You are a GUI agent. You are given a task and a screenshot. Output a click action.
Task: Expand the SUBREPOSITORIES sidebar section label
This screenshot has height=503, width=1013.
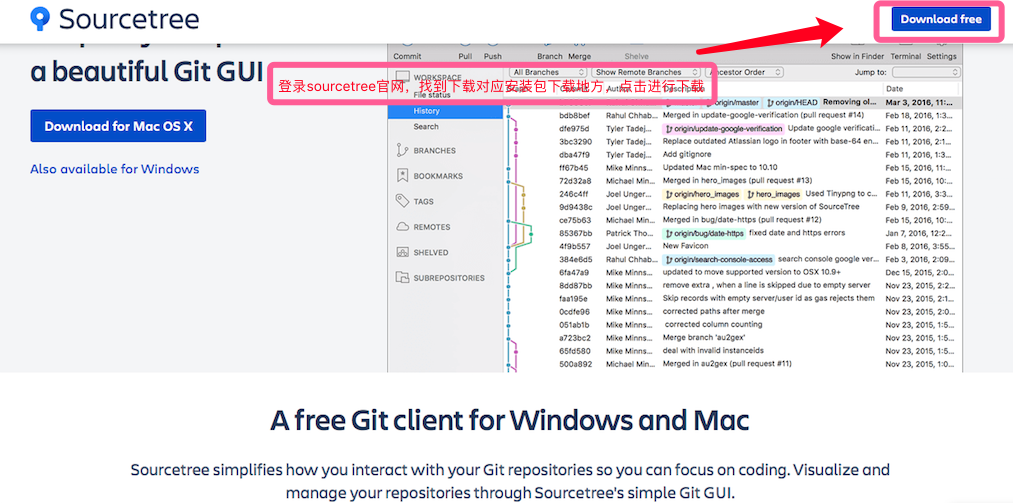click(449, 278)
